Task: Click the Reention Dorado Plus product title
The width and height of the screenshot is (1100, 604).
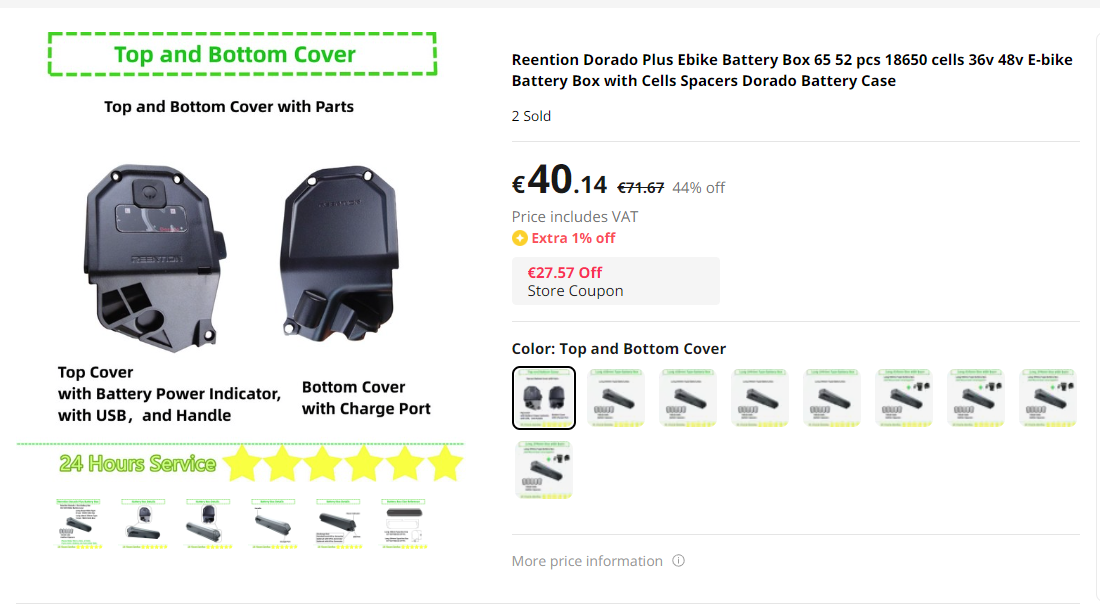Action: click(x=791, y=70)
